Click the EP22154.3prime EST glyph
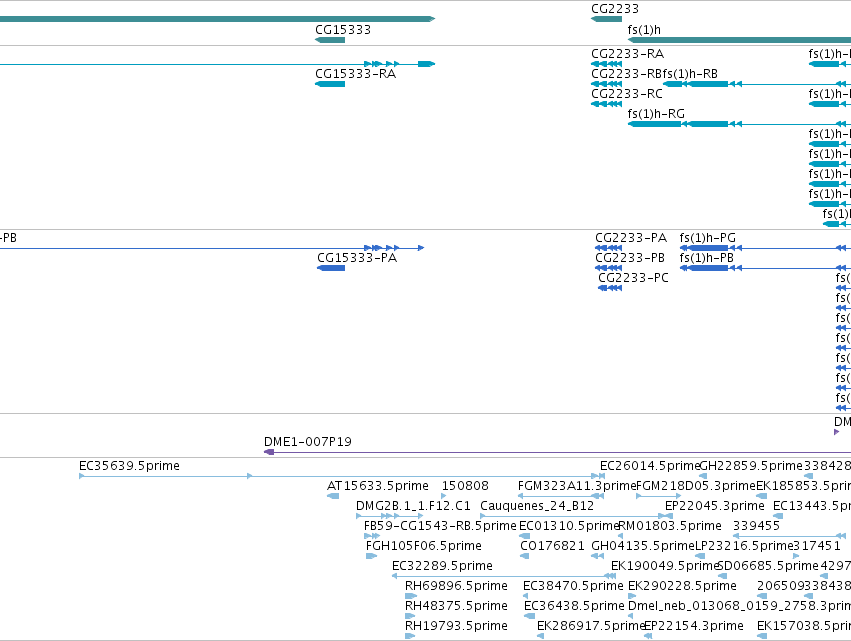Viewport: 851px width, 641px height. coord(647,636)
